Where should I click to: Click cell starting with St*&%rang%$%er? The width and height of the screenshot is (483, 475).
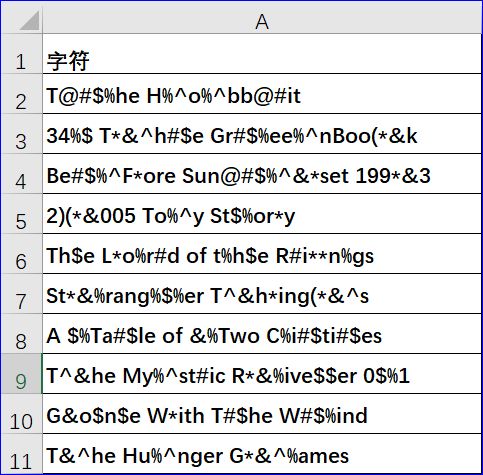click(262, 294)
